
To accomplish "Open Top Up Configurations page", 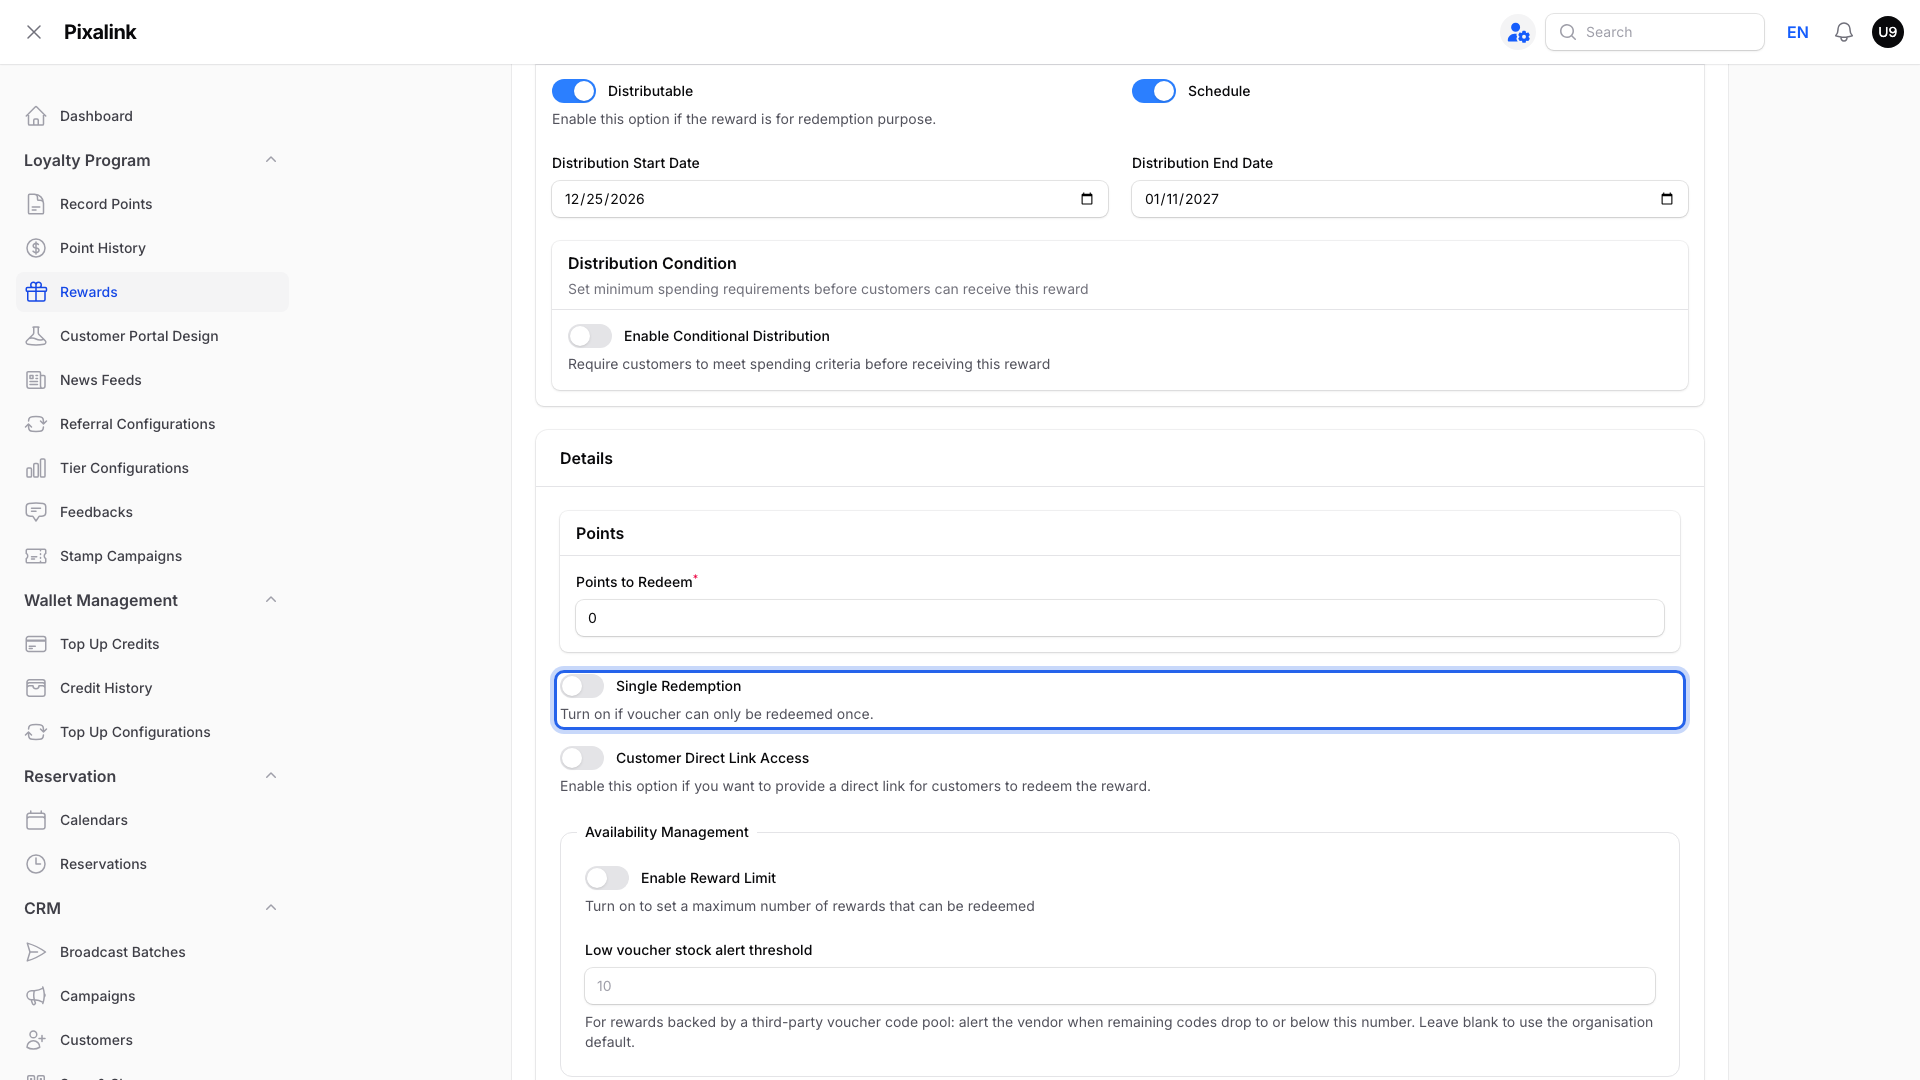I will [x=152, y=732].
